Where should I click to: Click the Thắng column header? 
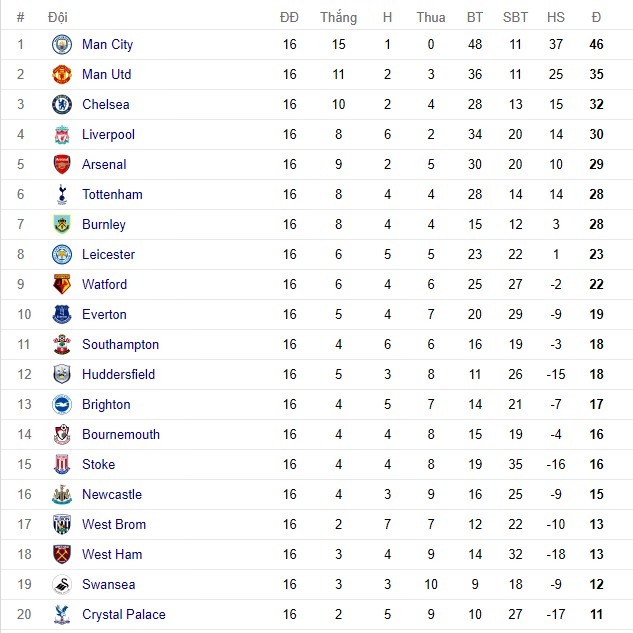click(338, 17)
